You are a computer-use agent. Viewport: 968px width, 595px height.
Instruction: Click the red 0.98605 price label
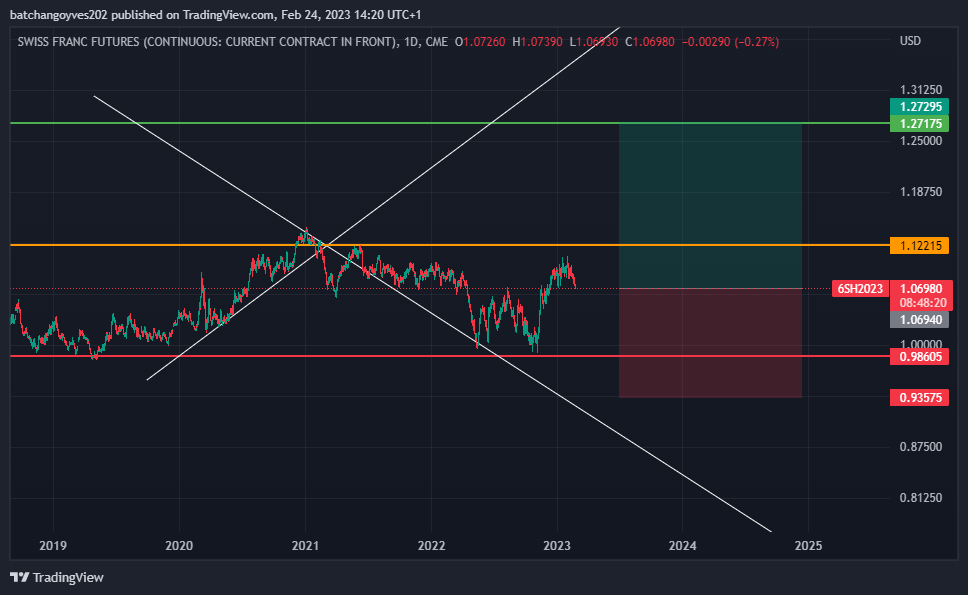[x=919, y=357]
